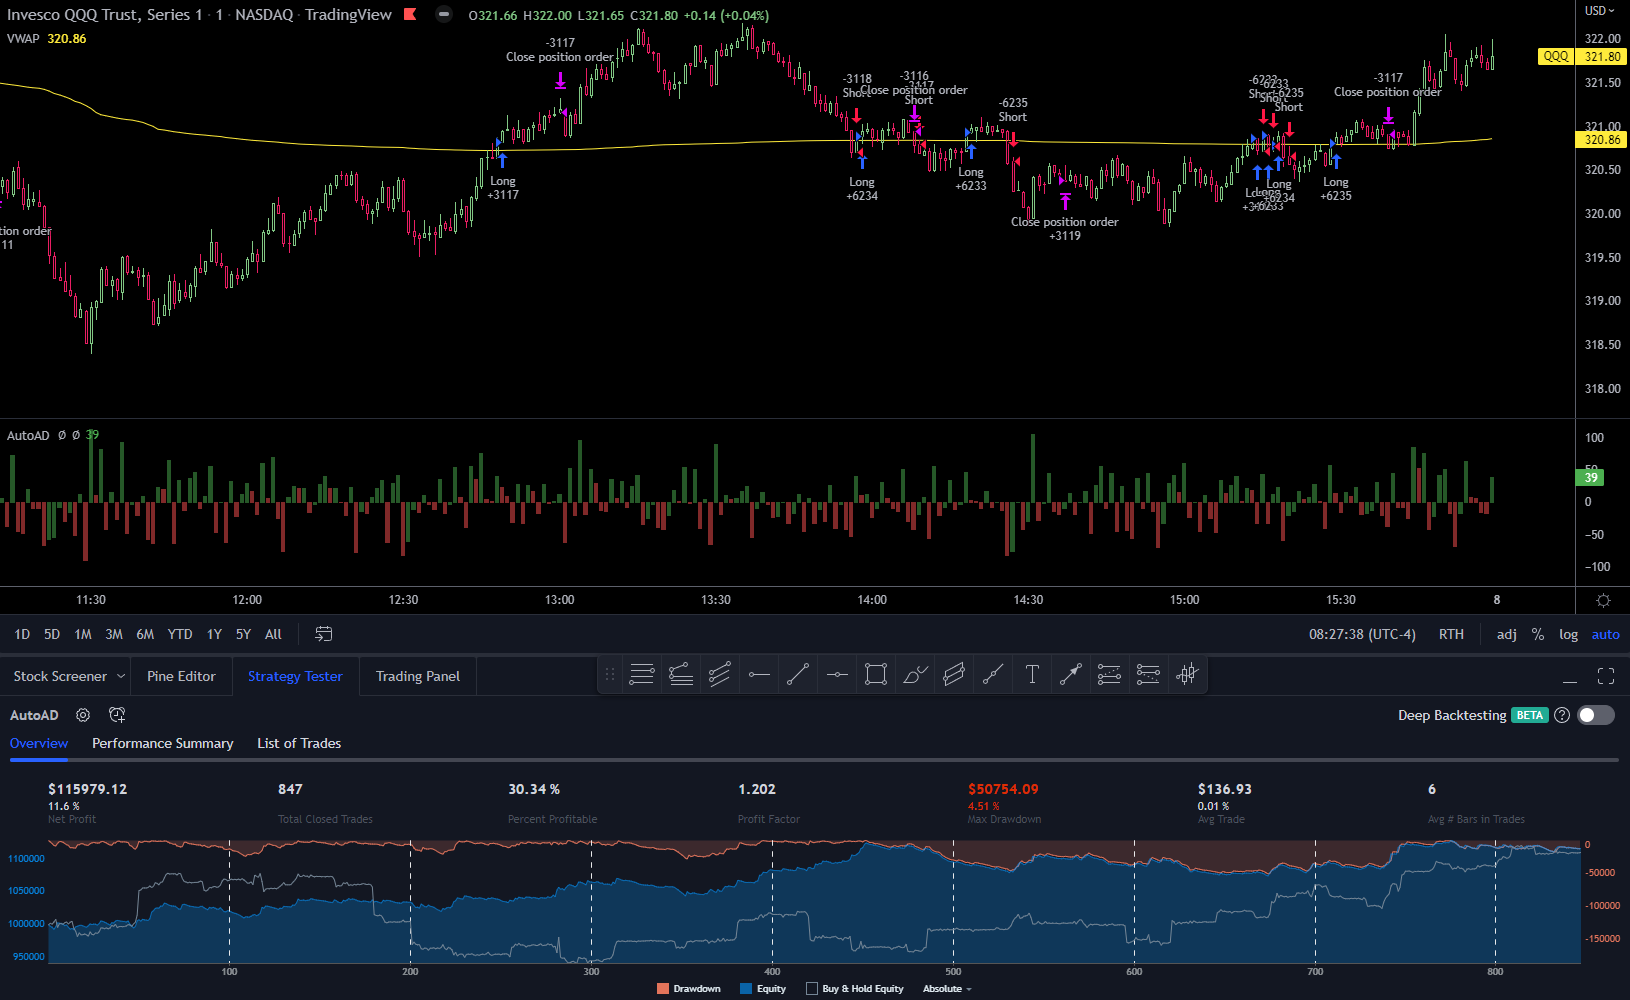Set chart range to 3M
The image size is (1630, 1000).
point(114,634)
